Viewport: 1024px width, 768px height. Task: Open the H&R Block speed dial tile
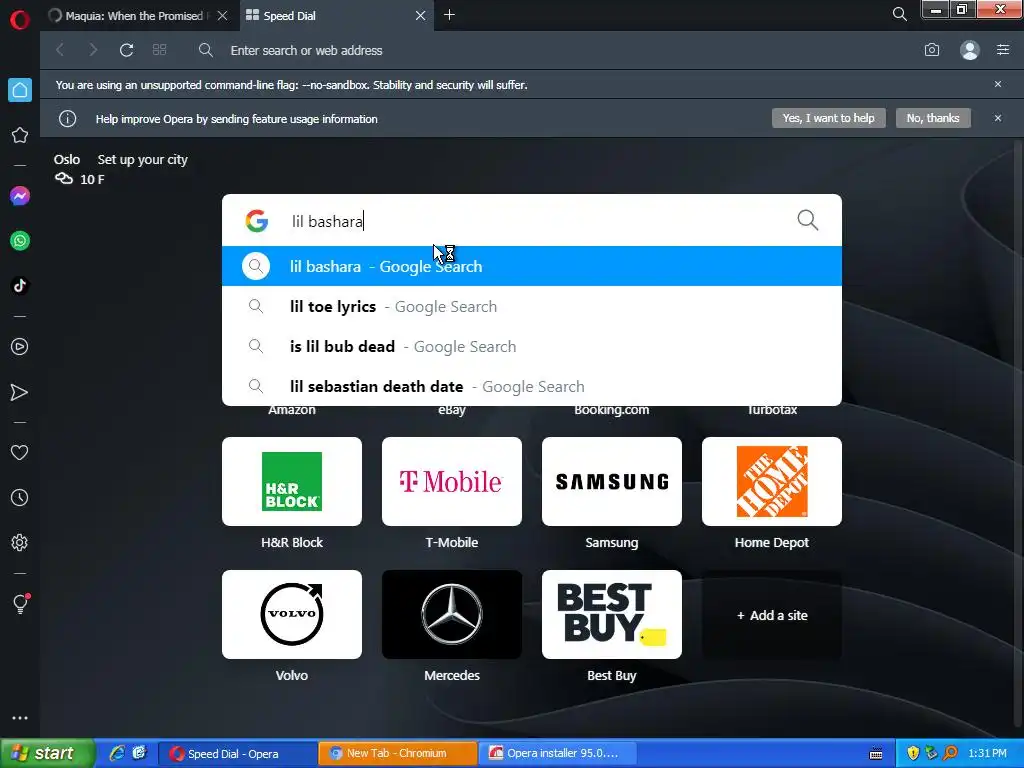[x=292, y=481]
